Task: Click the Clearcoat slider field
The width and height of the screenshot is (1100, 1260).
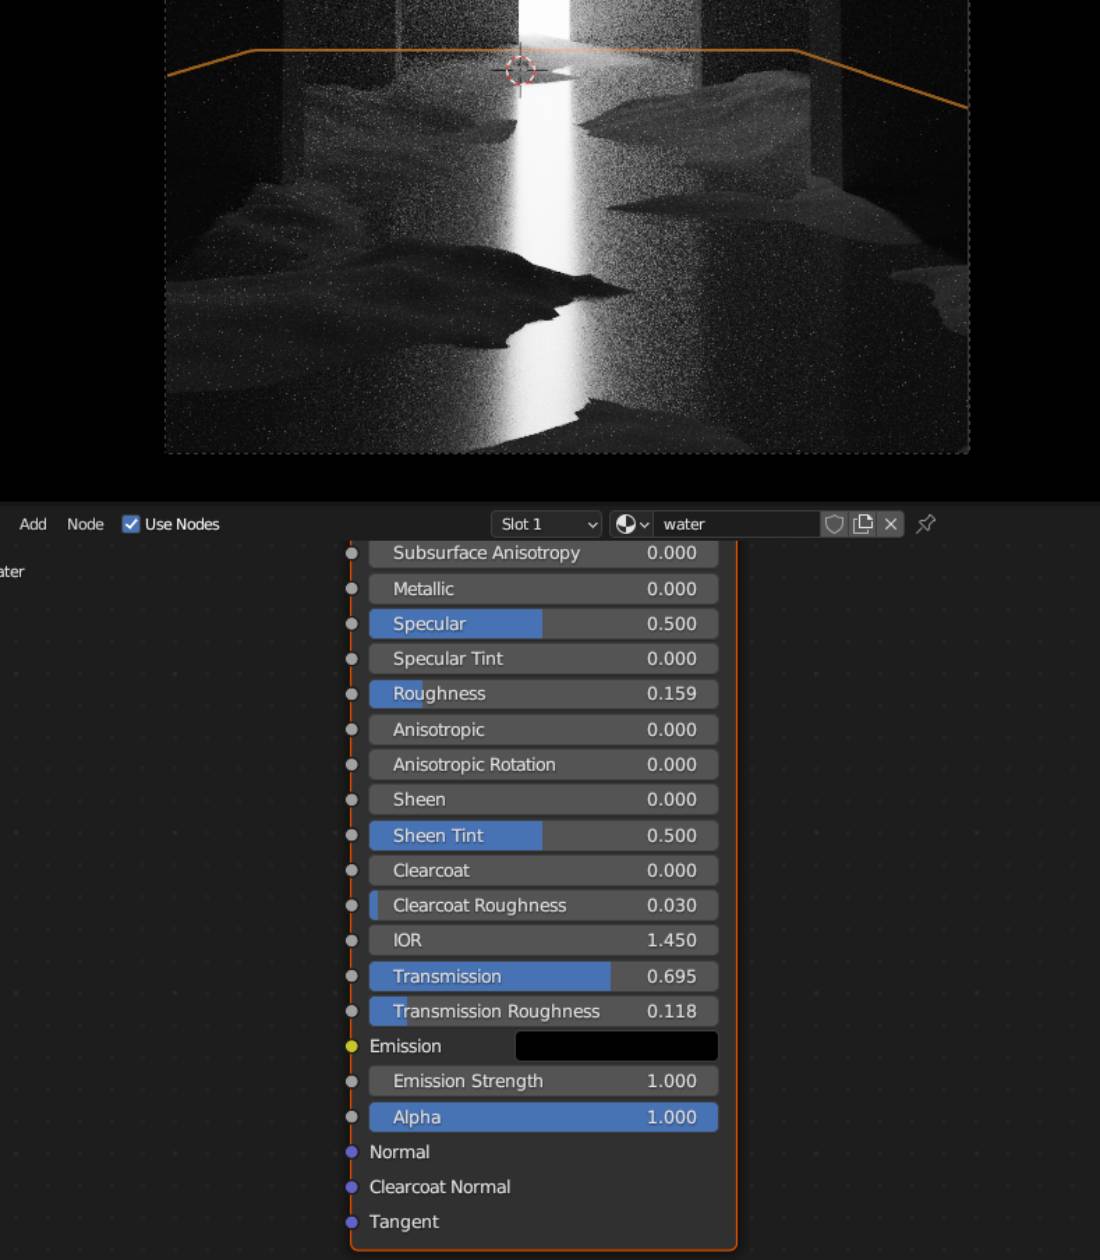Action: pyautogui.click(x=544, y=871)
